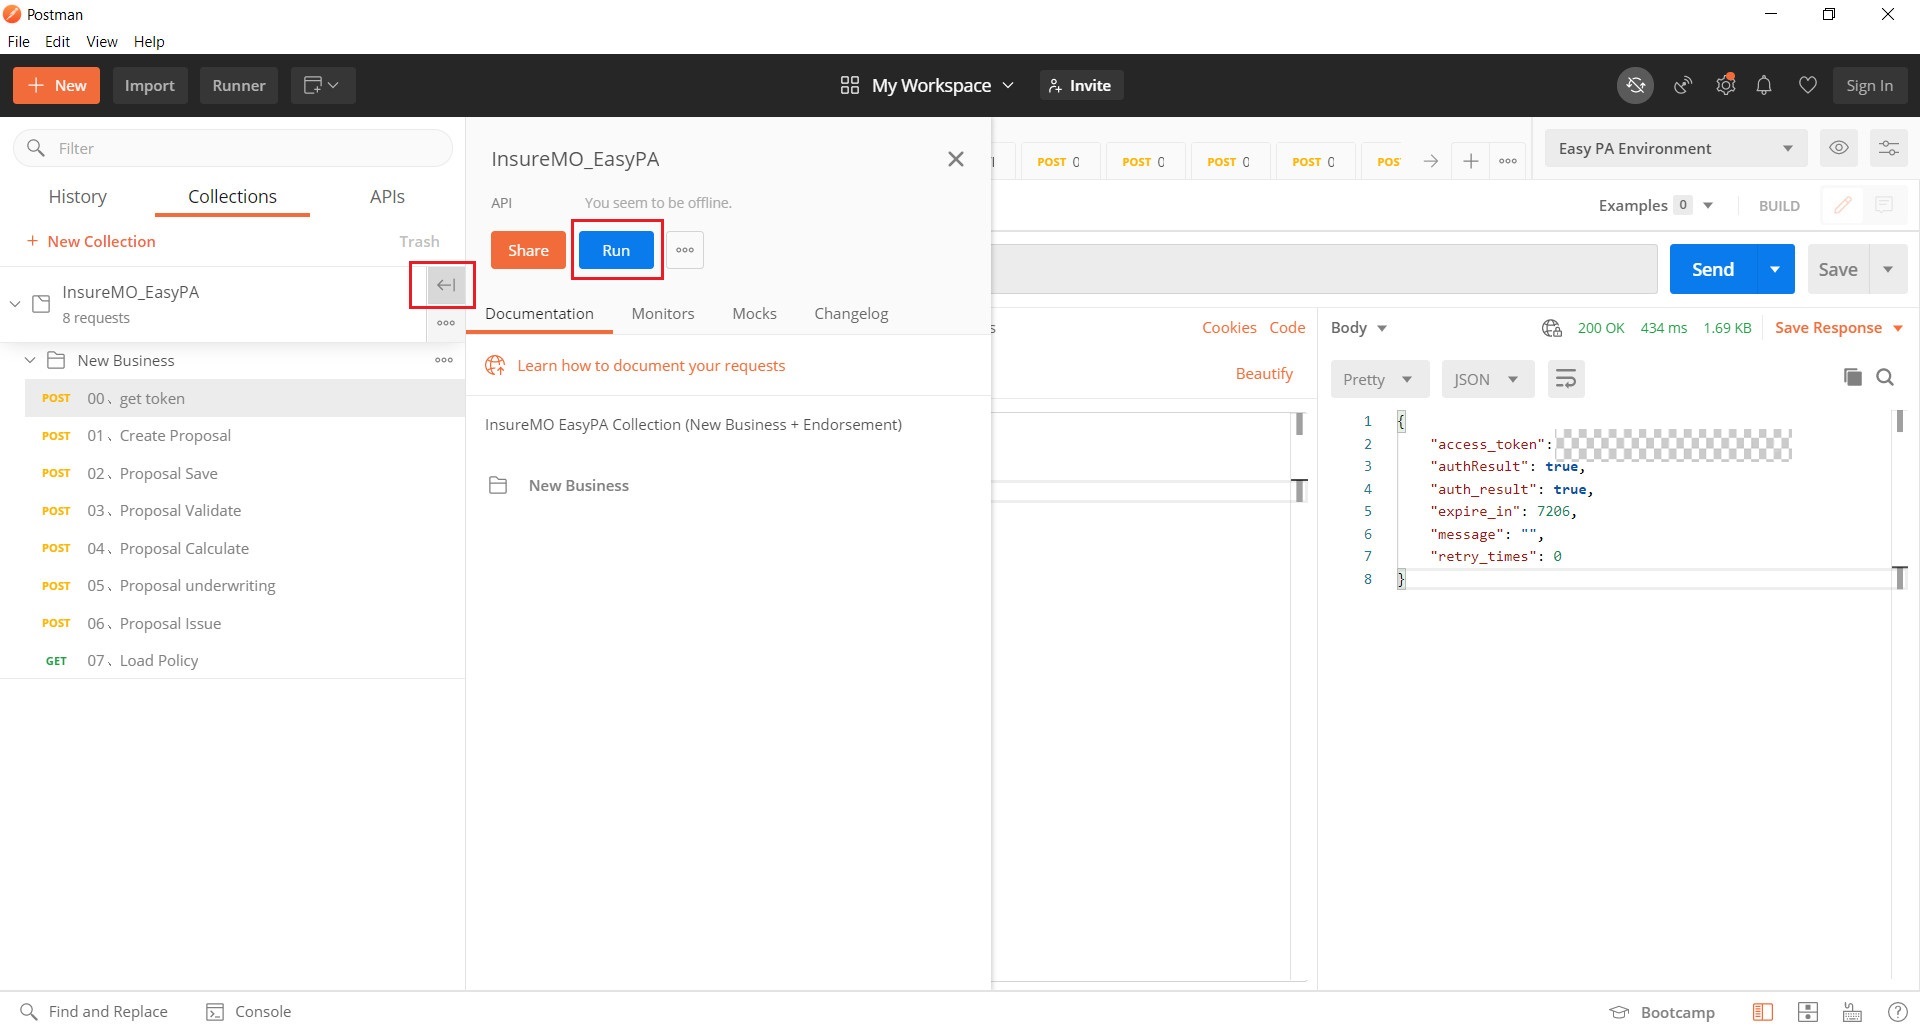This screenshot has height=1029, width=1920.
Task: Click the workspace grid icon
Action: point(849,86)
